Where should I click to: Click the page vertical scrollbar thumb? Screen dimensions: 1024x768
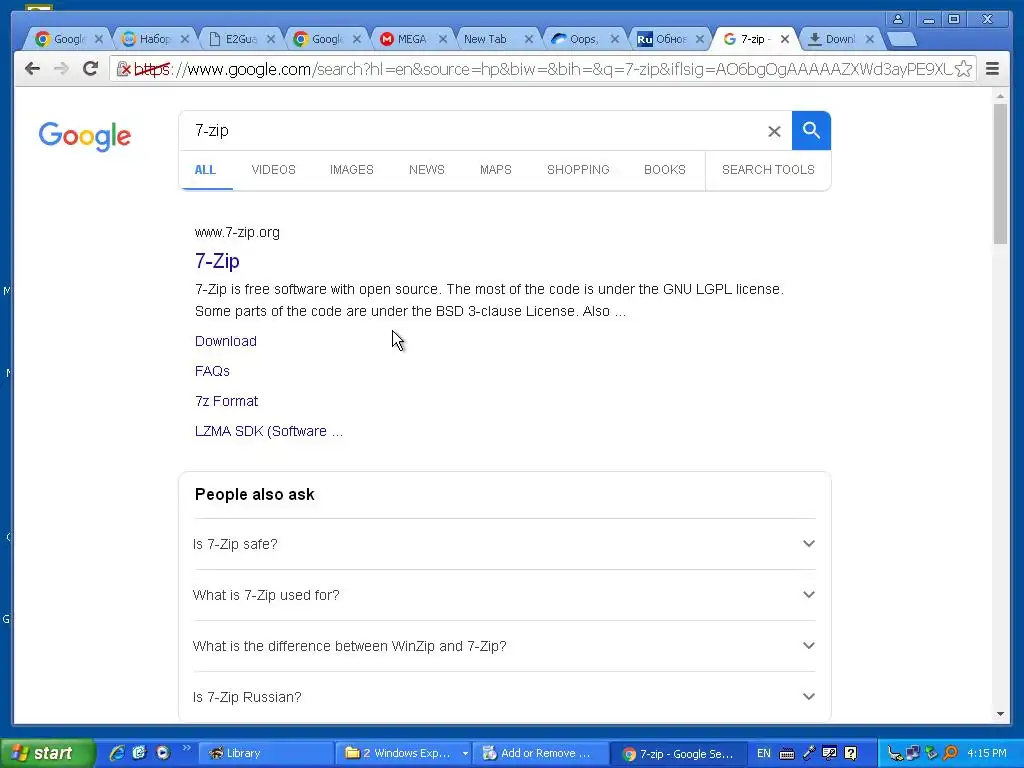pos(1000,173)
